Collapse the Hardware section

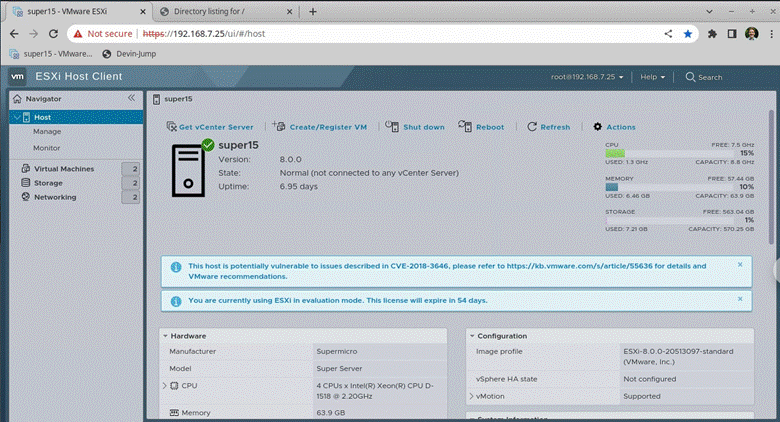coord(165,336)
